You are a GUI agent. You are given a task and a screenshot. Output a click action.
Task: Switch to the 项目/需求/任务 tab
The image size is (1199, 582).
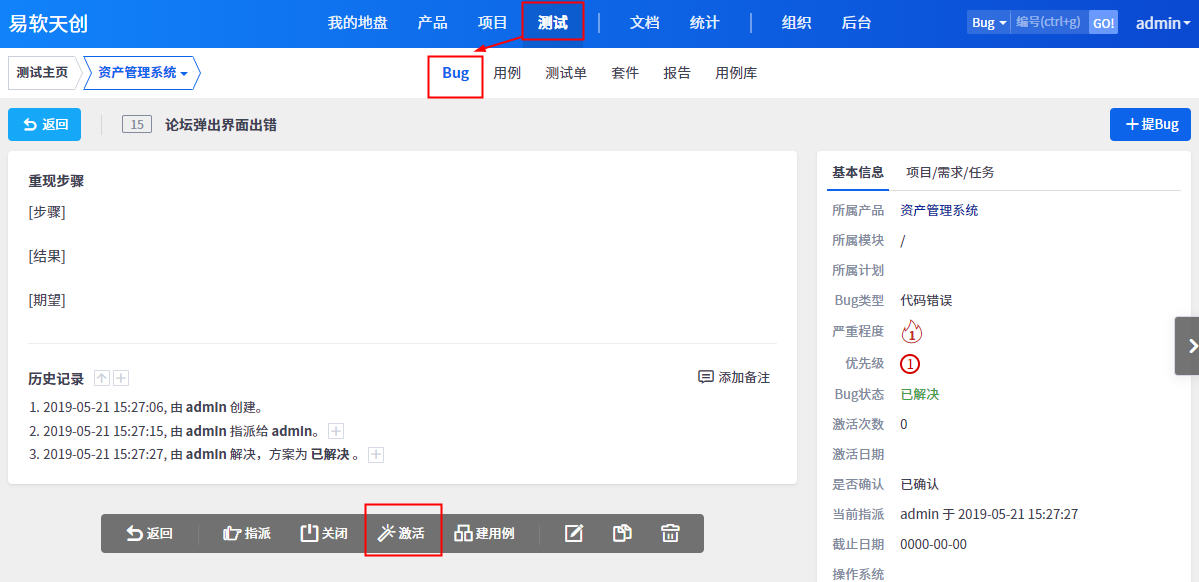click(x=950, y=172)
